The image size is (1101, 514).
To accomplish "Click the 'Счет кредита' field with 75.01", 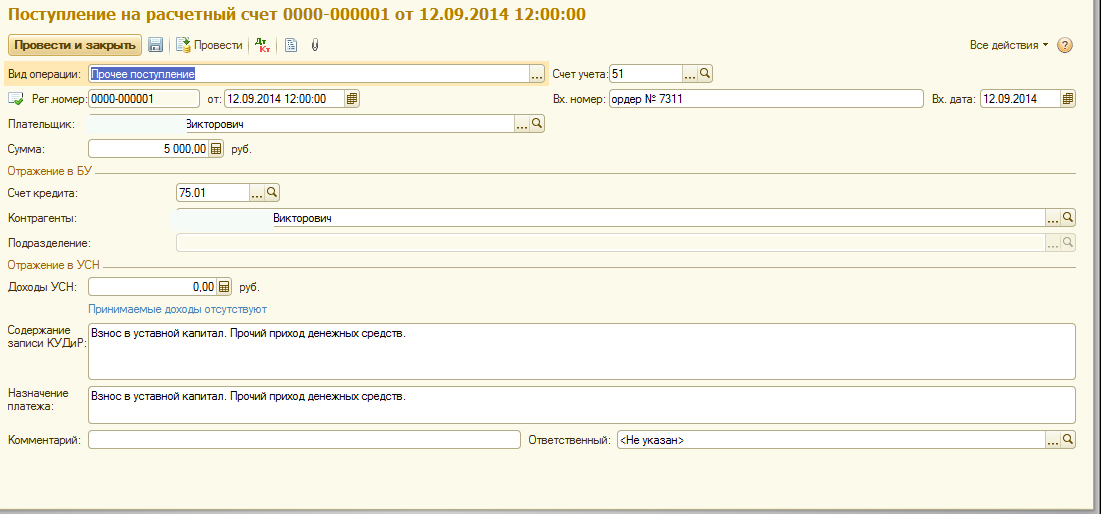I will (213, 192).
